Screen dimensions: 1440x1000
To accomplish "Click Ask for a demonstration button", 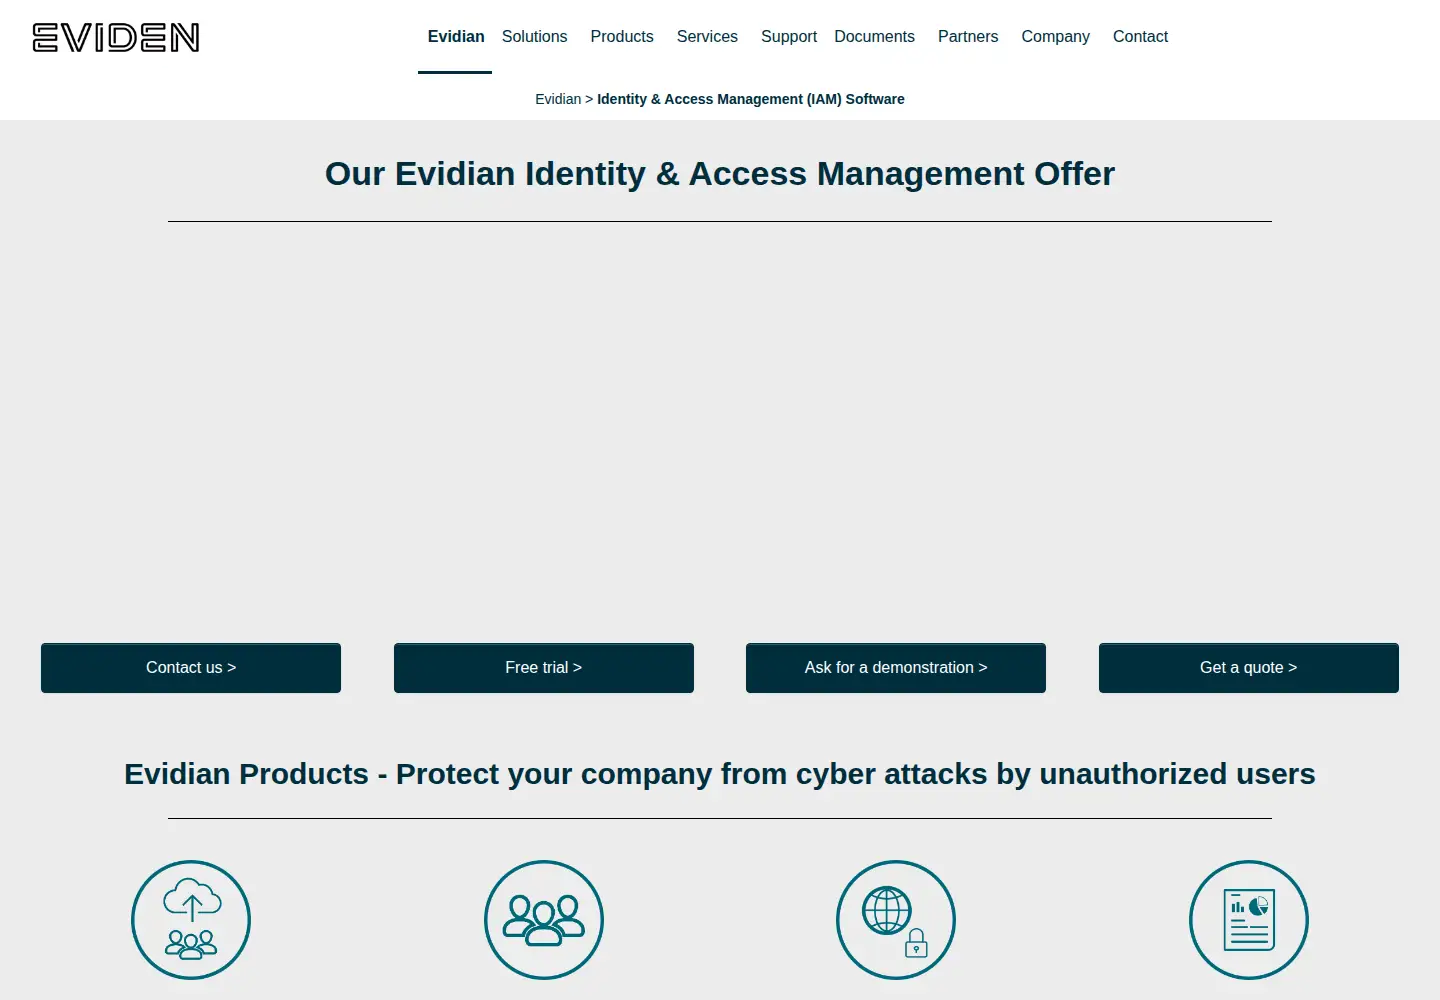I will [896, 668].
